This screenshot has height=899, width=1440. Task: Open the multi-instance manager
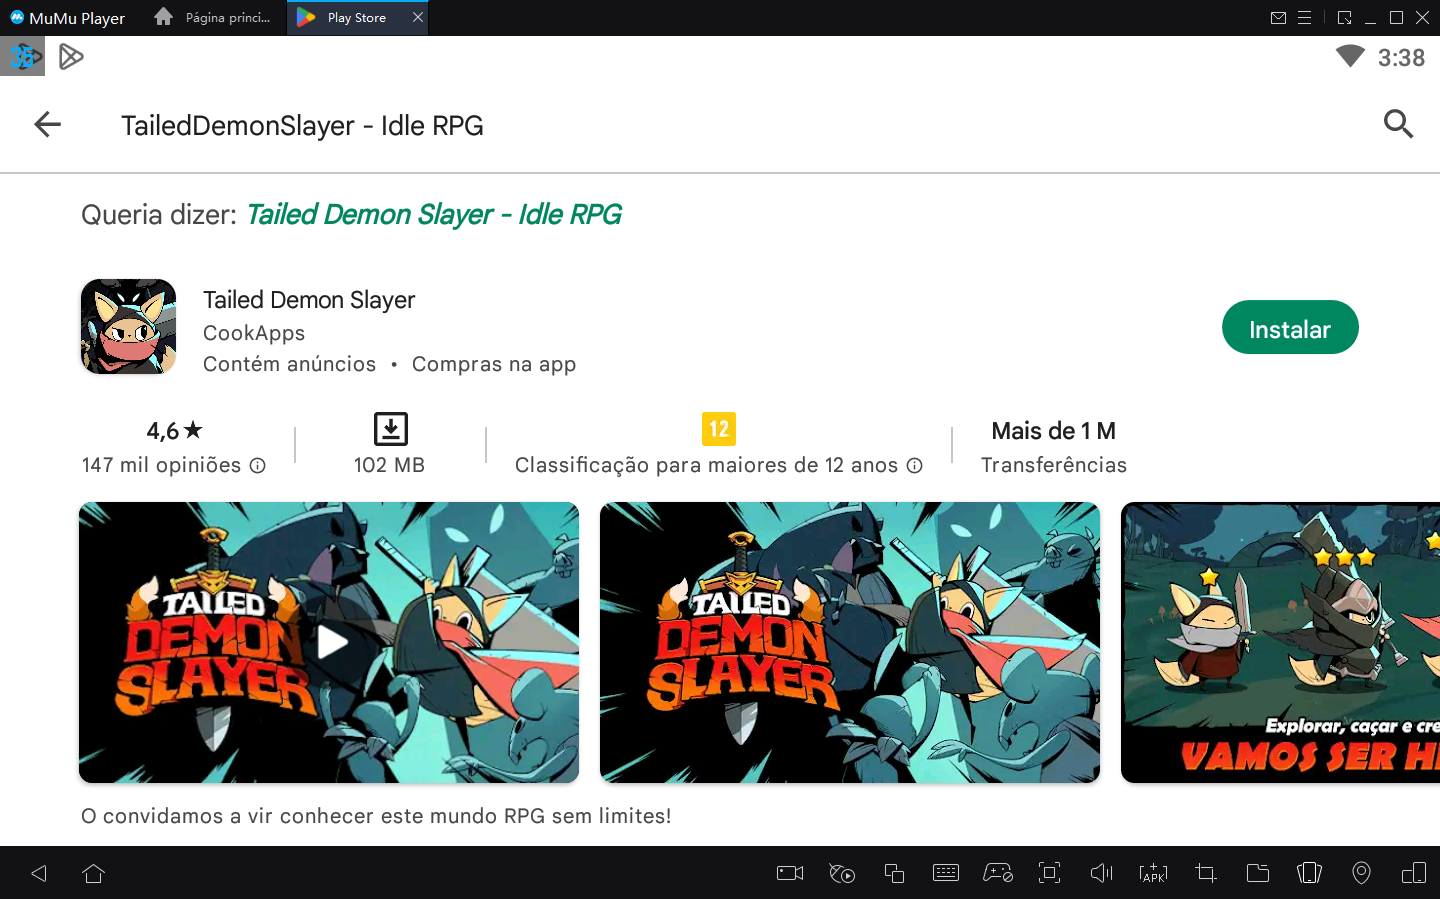click(893, 872)
